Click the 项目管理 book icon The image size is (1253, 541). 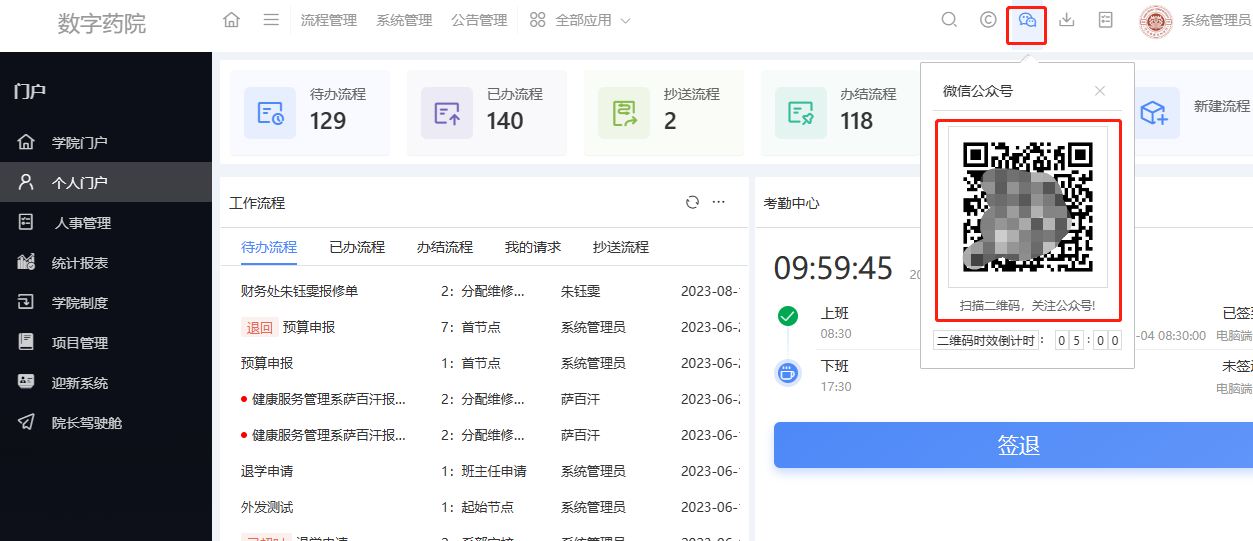[27, 342]
